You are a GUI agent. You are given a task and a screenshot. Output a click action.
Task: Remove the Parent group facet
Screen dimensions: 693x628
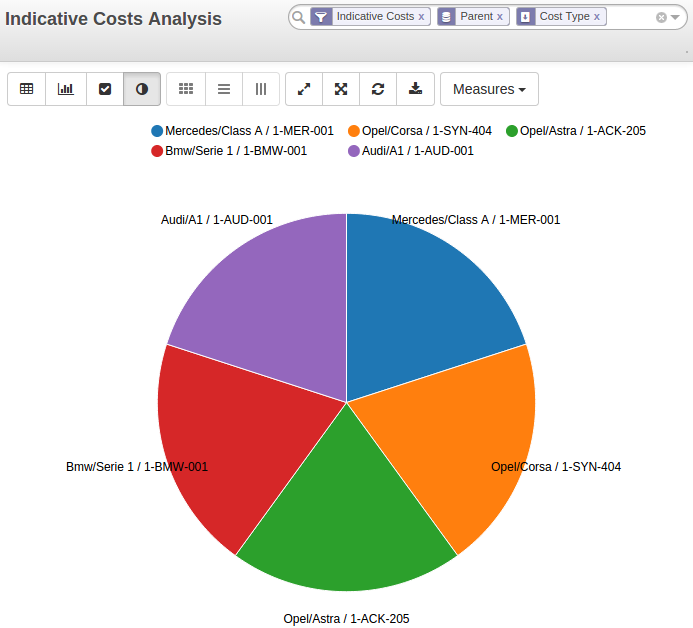(500, 17)
